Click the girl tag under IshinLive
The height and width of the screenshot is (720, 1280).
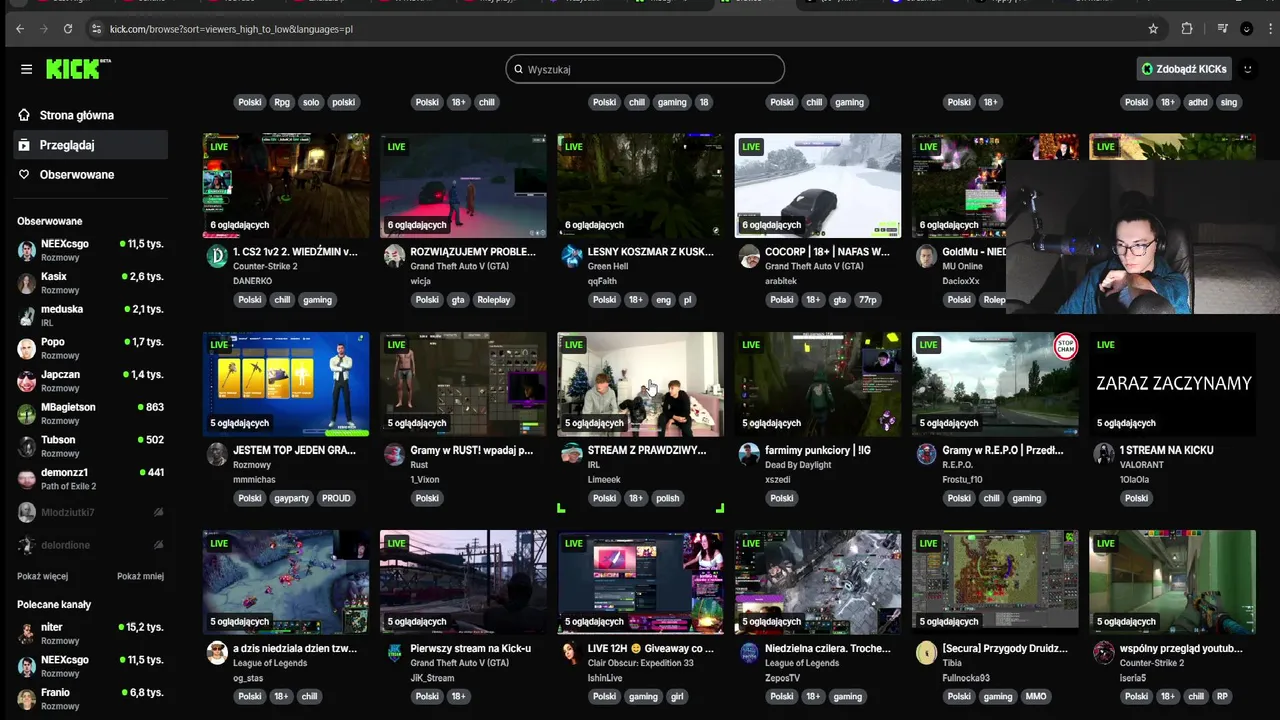coord(677,696)
